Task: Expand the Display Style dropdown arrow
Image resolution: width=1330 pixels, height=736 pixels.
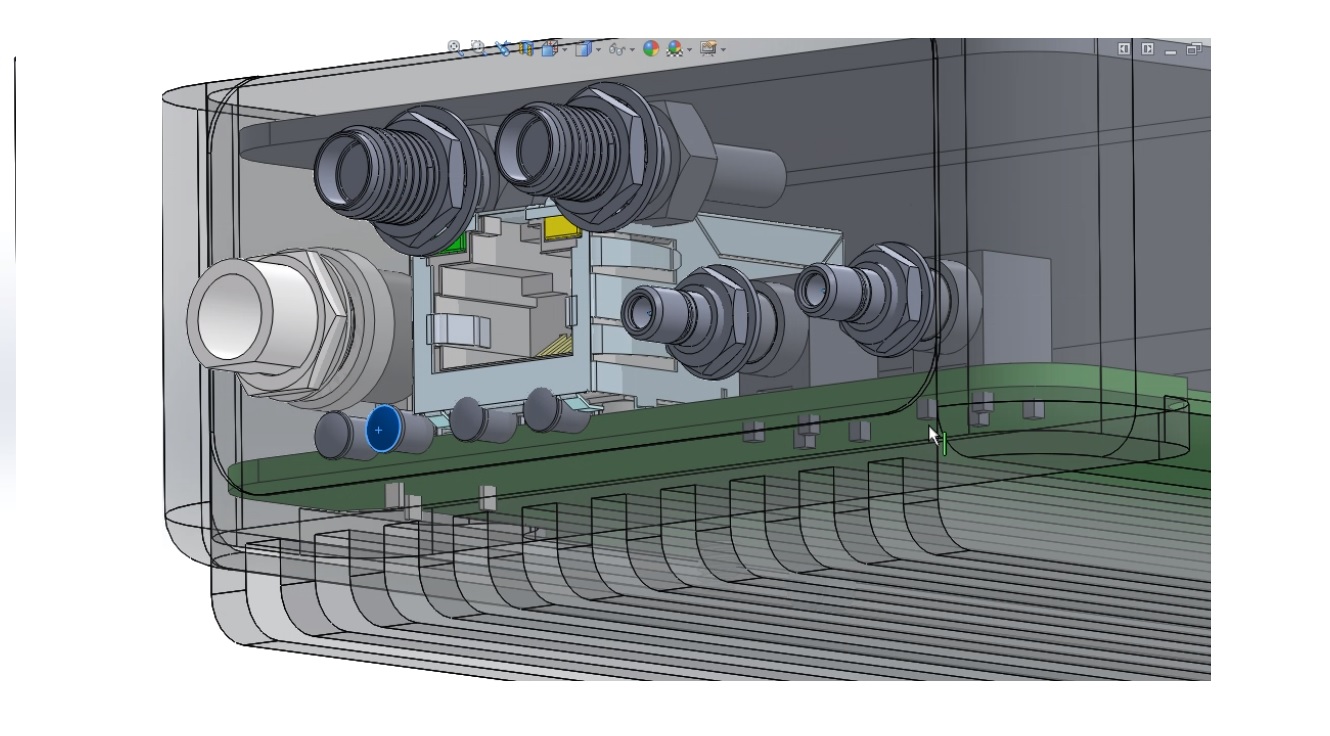Action: (x=597, y=49)
